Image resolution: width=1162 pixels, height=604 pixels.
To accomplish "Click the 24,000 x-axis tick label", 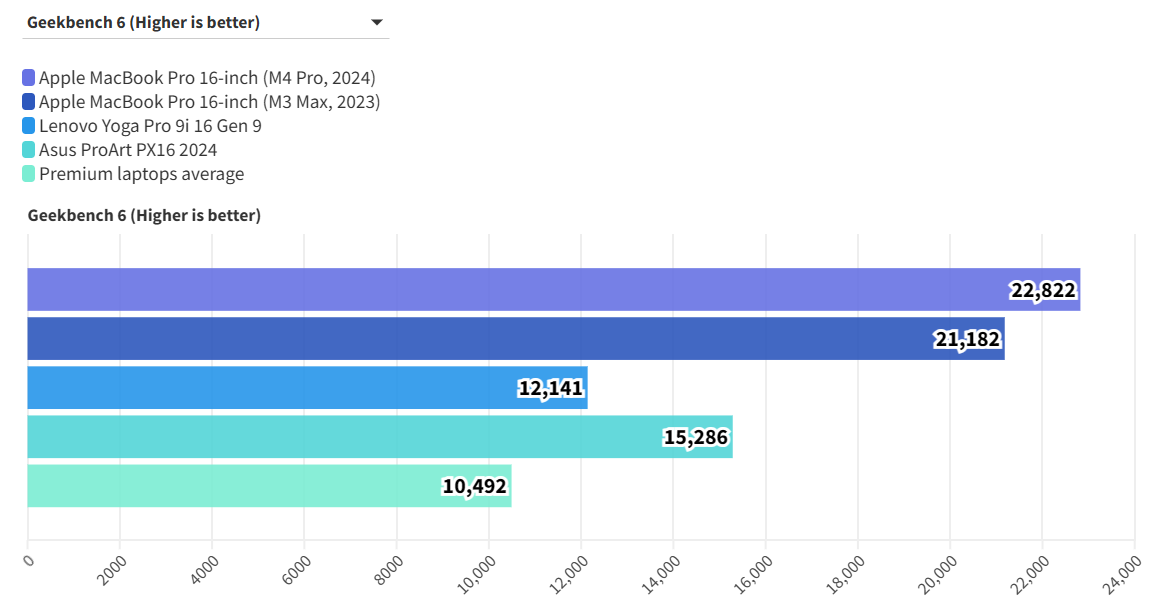I will point(1124,577).
